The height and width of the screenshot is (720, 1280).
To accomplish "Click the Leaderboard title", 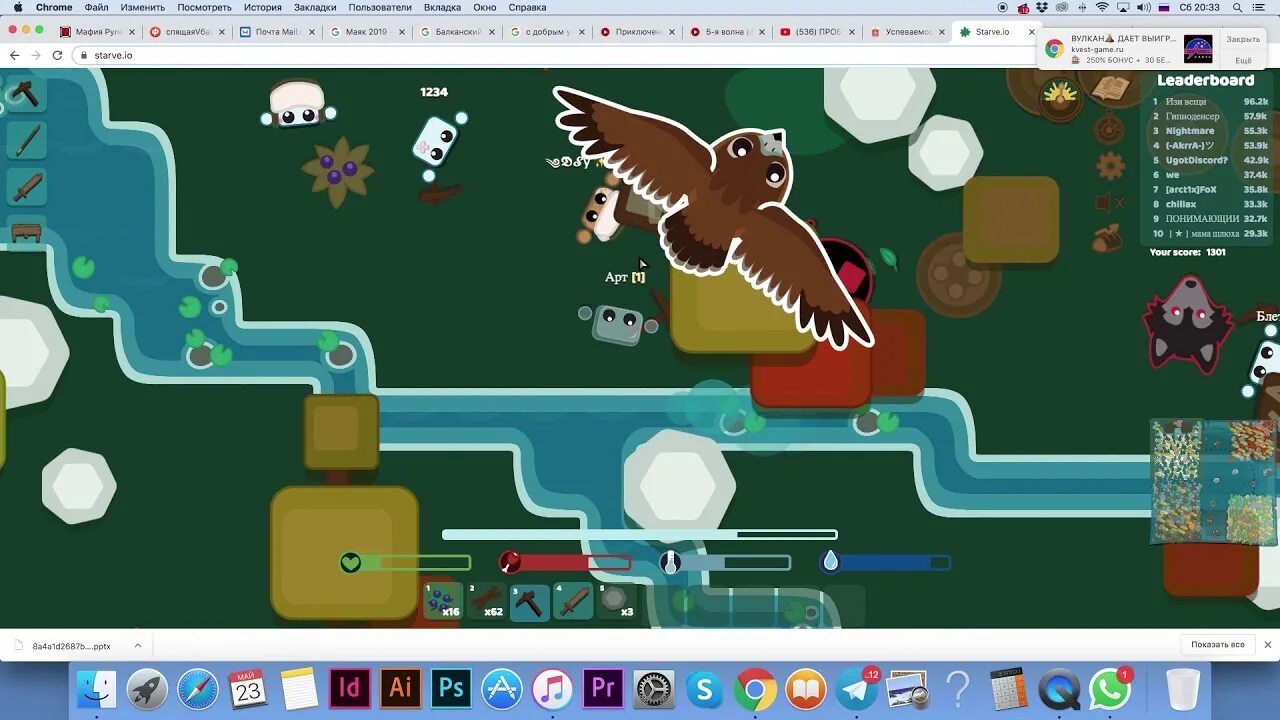I will click(1205, 80).
